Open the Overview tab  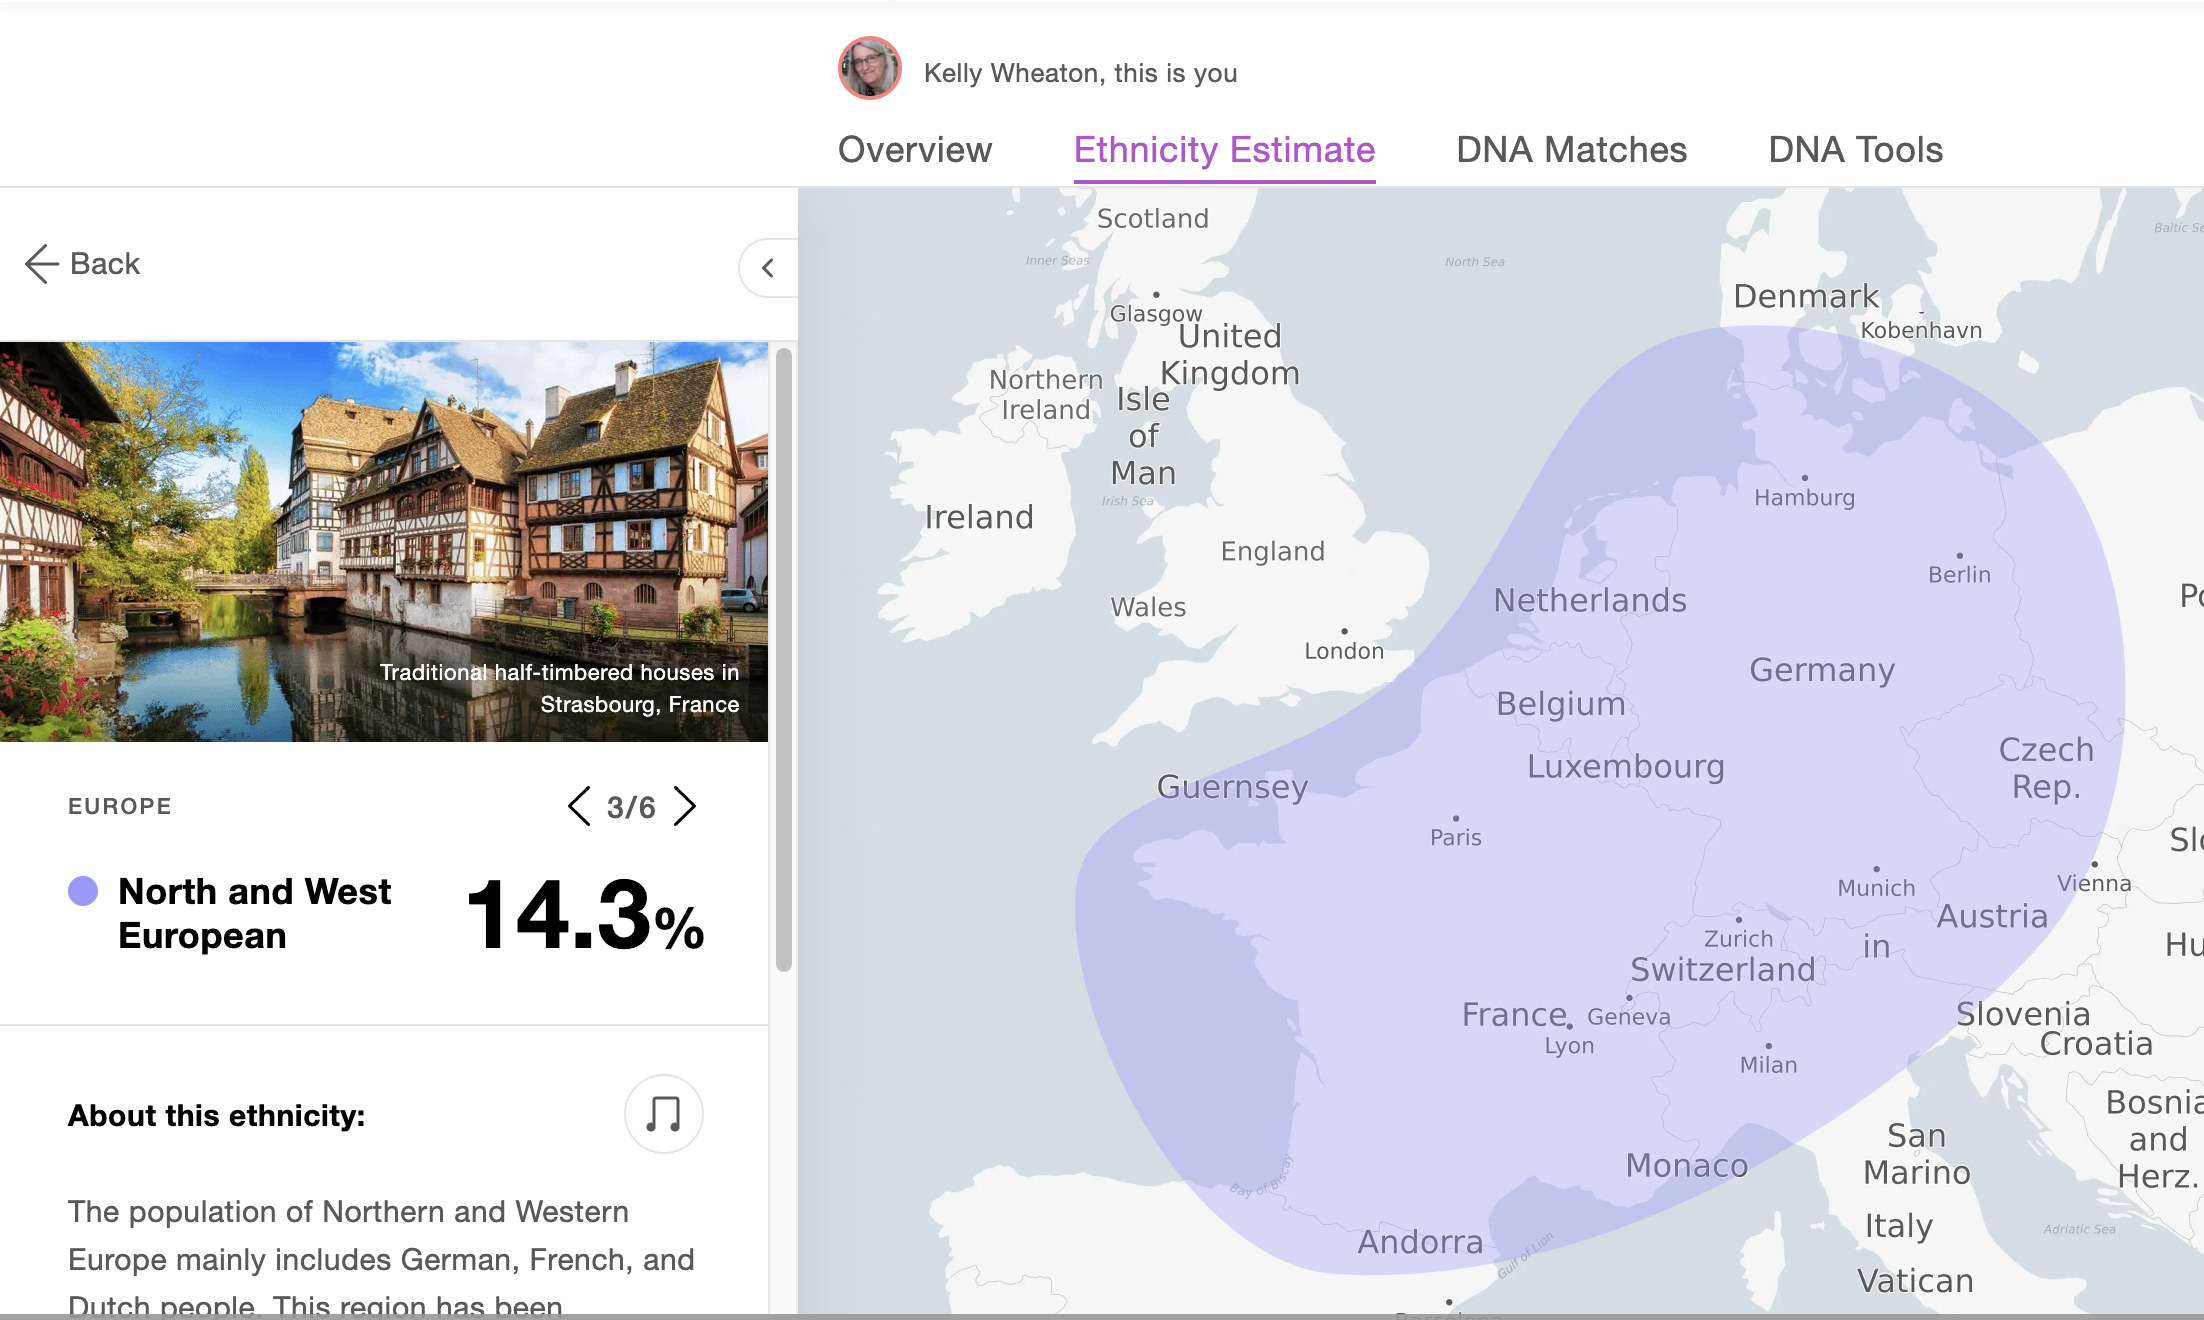914,150
